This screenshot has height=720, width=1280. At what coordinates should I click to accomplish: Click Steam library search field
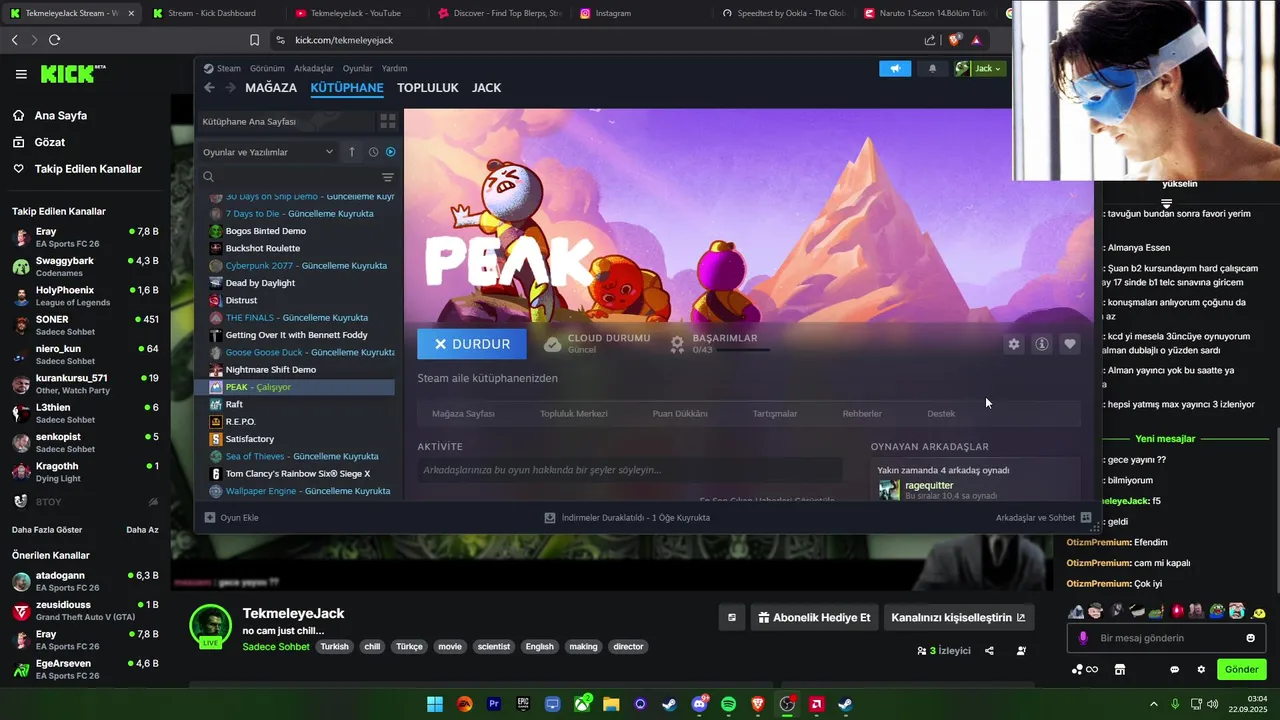(x=290, y=177)
